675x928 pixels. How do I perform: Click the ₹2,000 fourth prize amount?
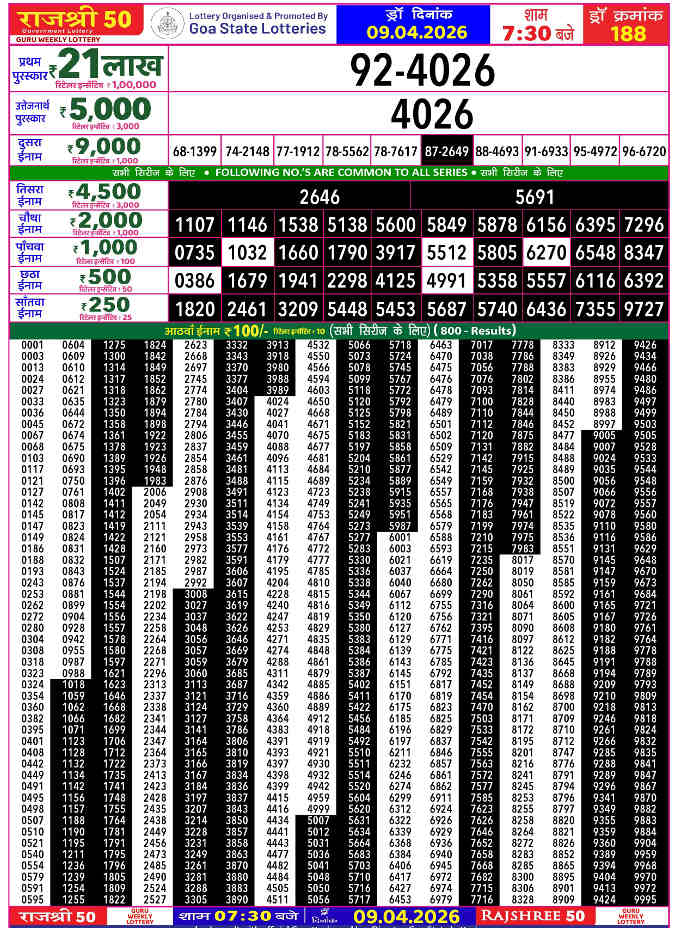pyautogui.click(x=105, y=220)
